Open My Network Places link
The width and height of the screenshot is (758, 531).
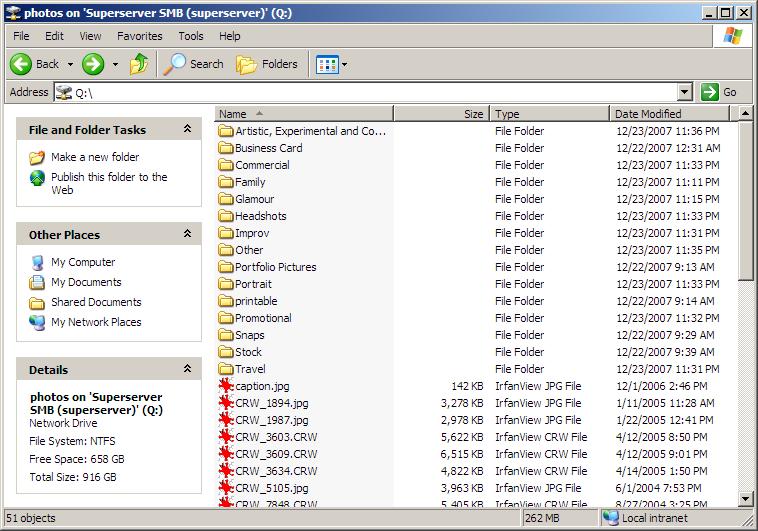click(96, 322)
